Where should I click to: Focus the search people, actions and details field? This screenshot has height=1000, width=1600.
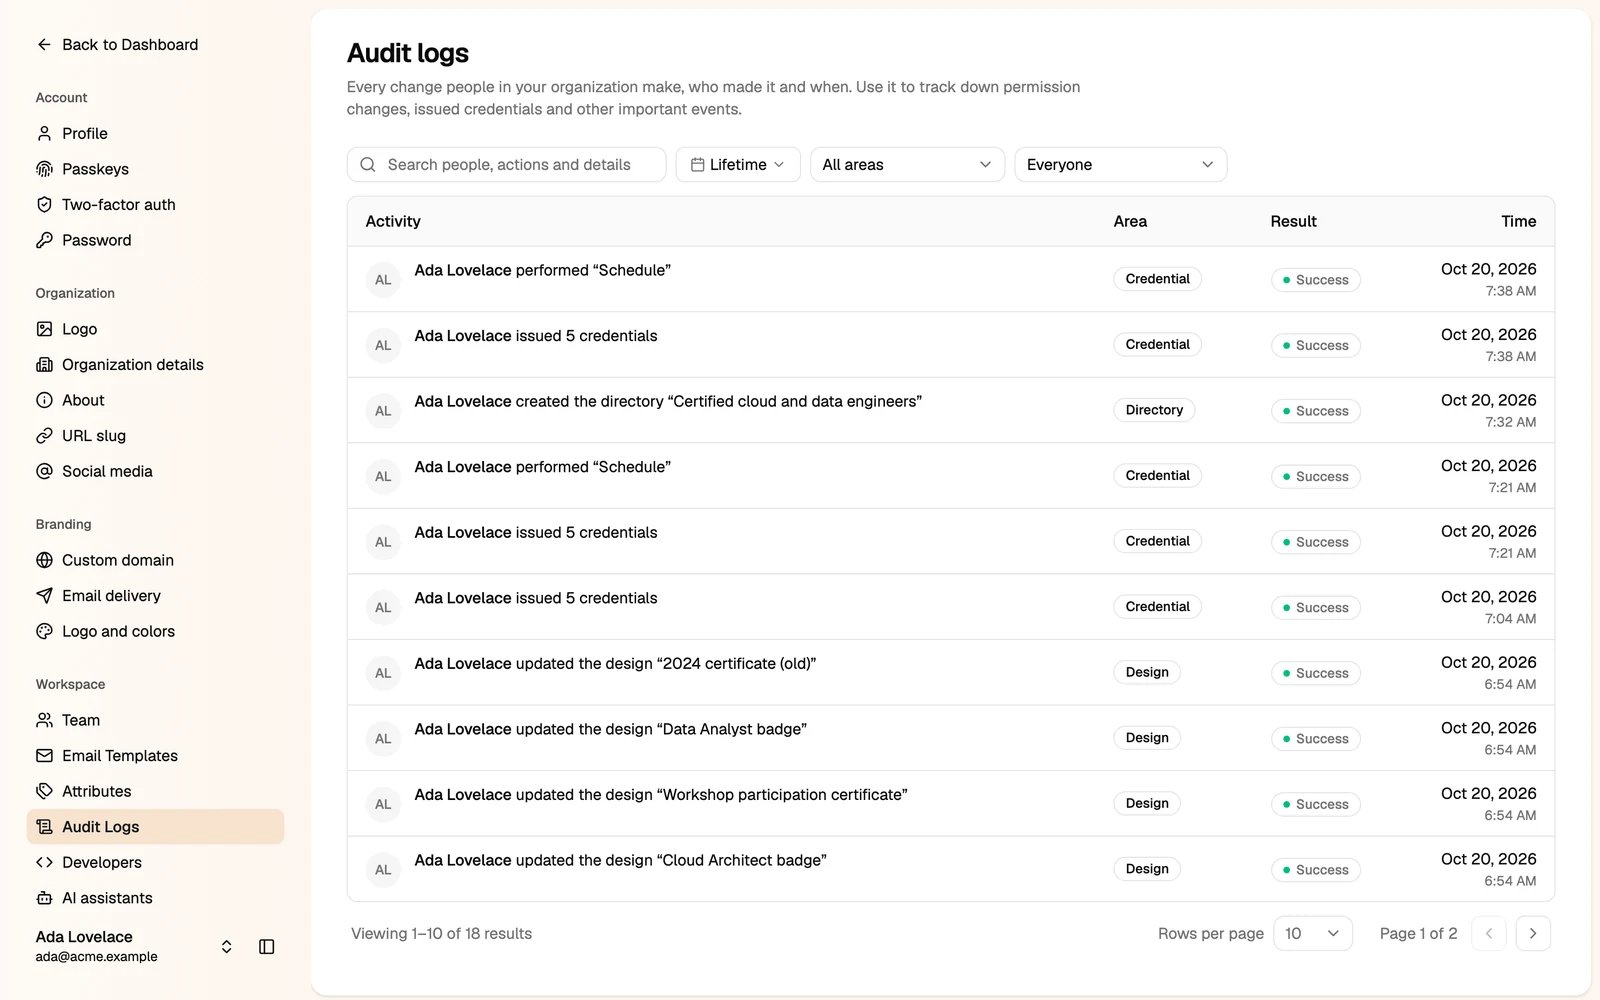click(x=506, y=165)
